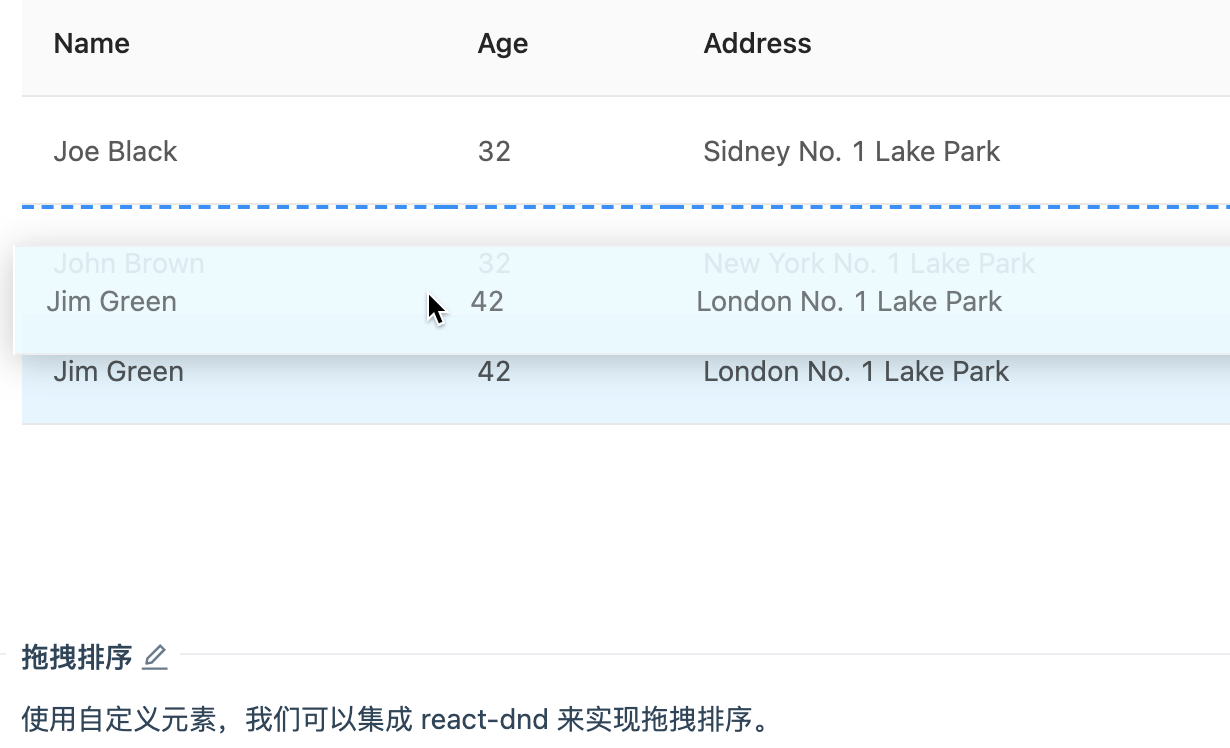Click John Brown's faded age value 32
The image size is (1230, 748).
[494, 263]
